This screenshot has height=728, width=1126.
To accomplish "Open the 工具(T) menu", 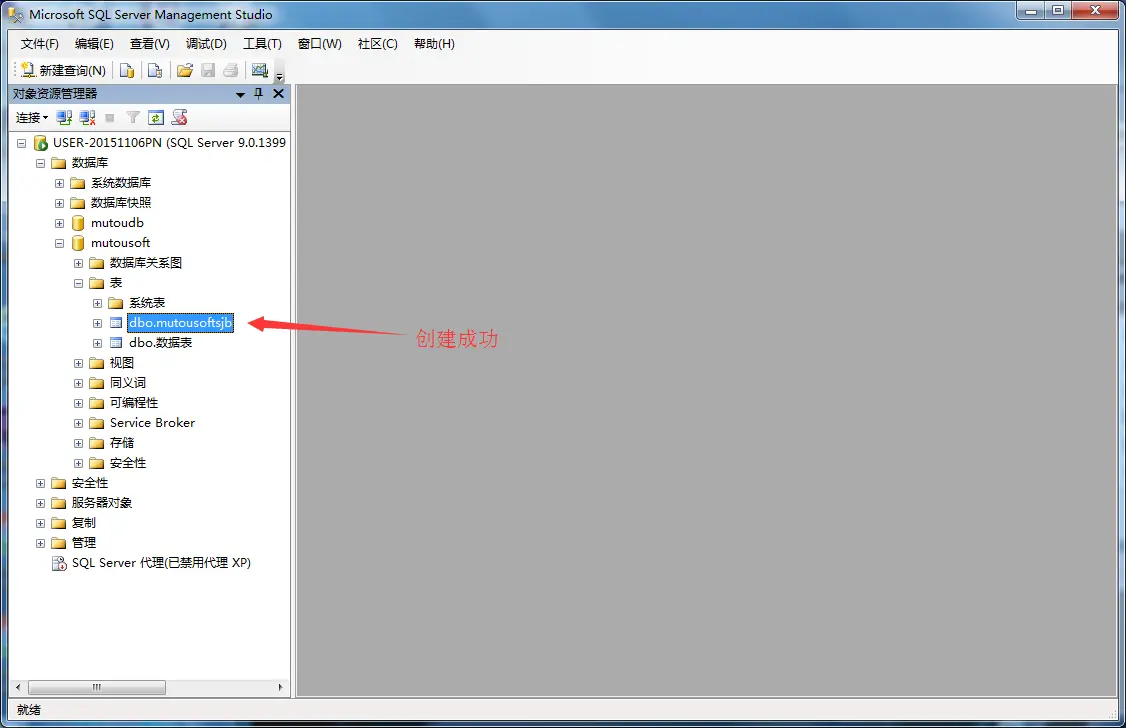I will coord(262,44).
